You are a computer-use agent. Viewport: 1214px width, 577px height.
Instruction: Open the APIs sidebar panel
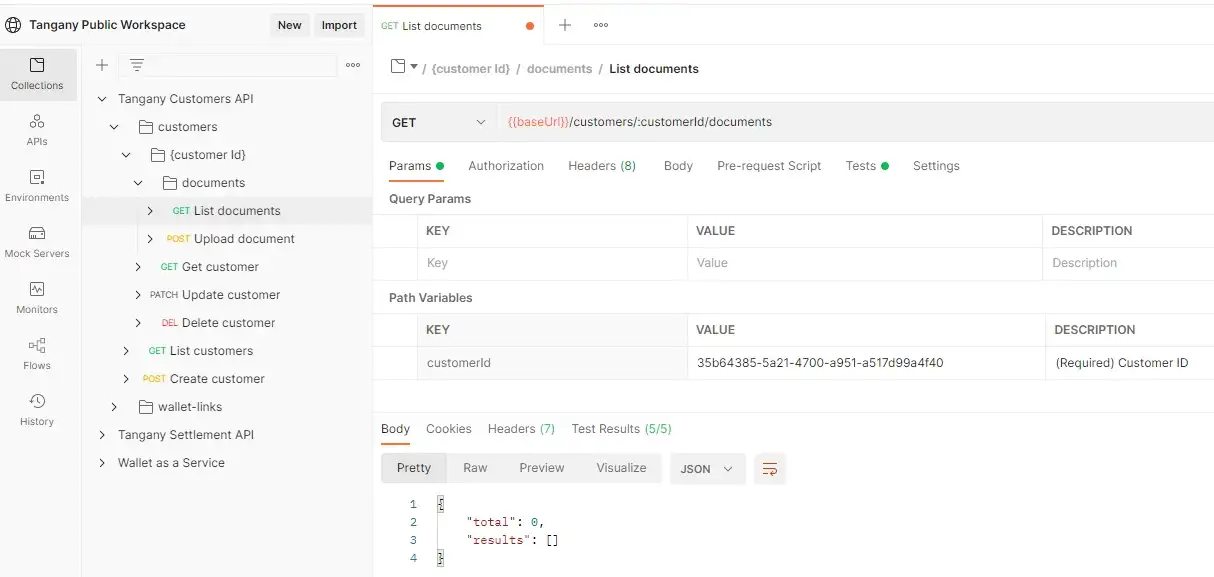[x=37, y=131]
